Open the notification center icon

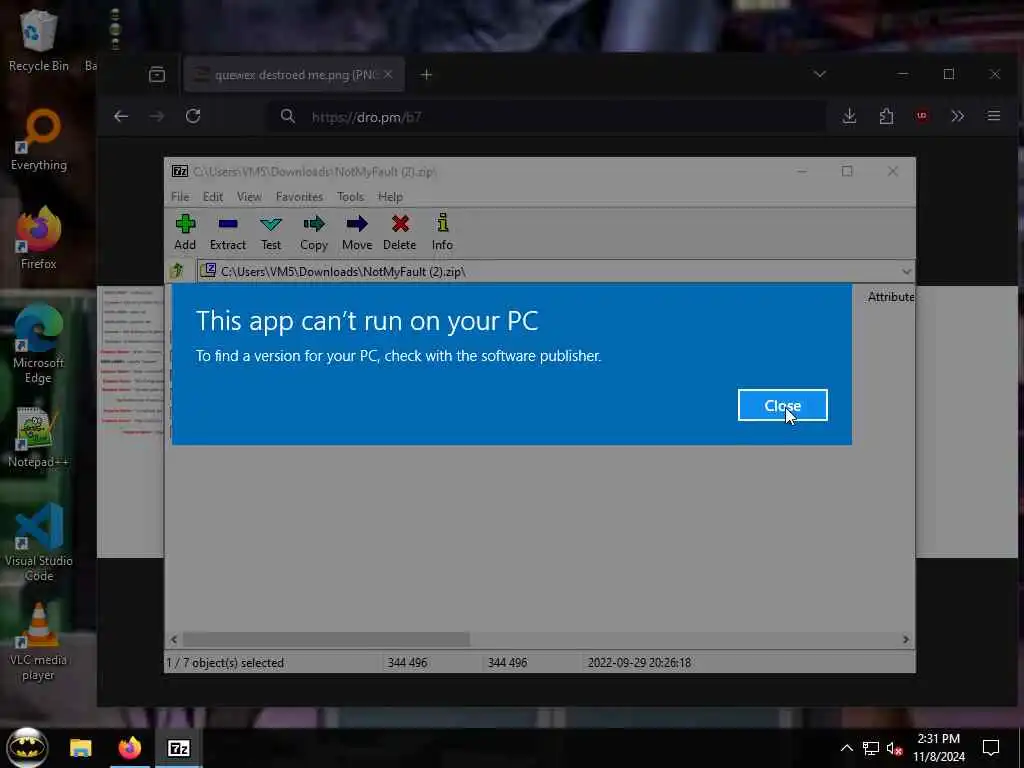[x=991, y=748]
